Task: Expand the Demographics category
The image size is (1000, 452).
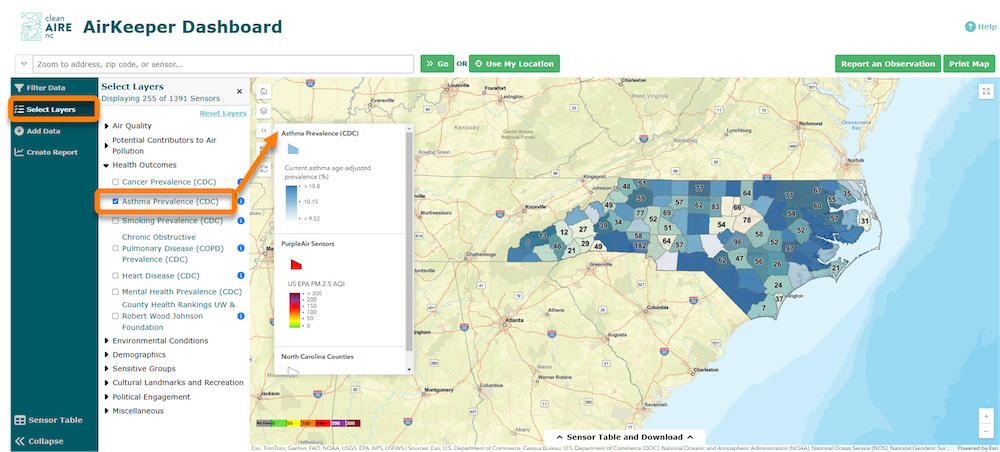Action: (106, 354)
